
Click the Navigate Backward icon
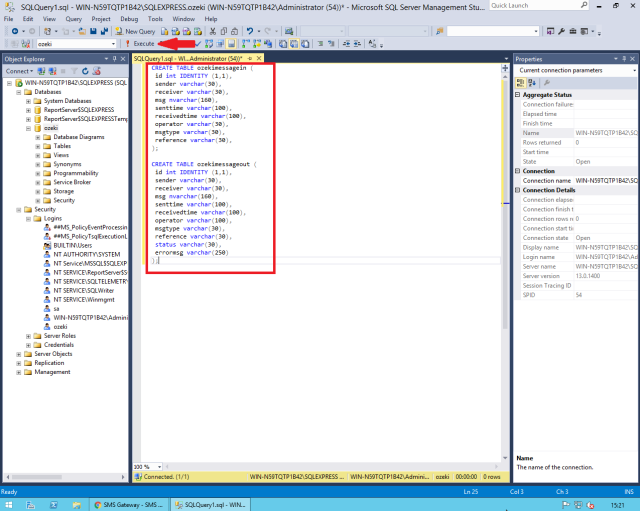(15, 31)
